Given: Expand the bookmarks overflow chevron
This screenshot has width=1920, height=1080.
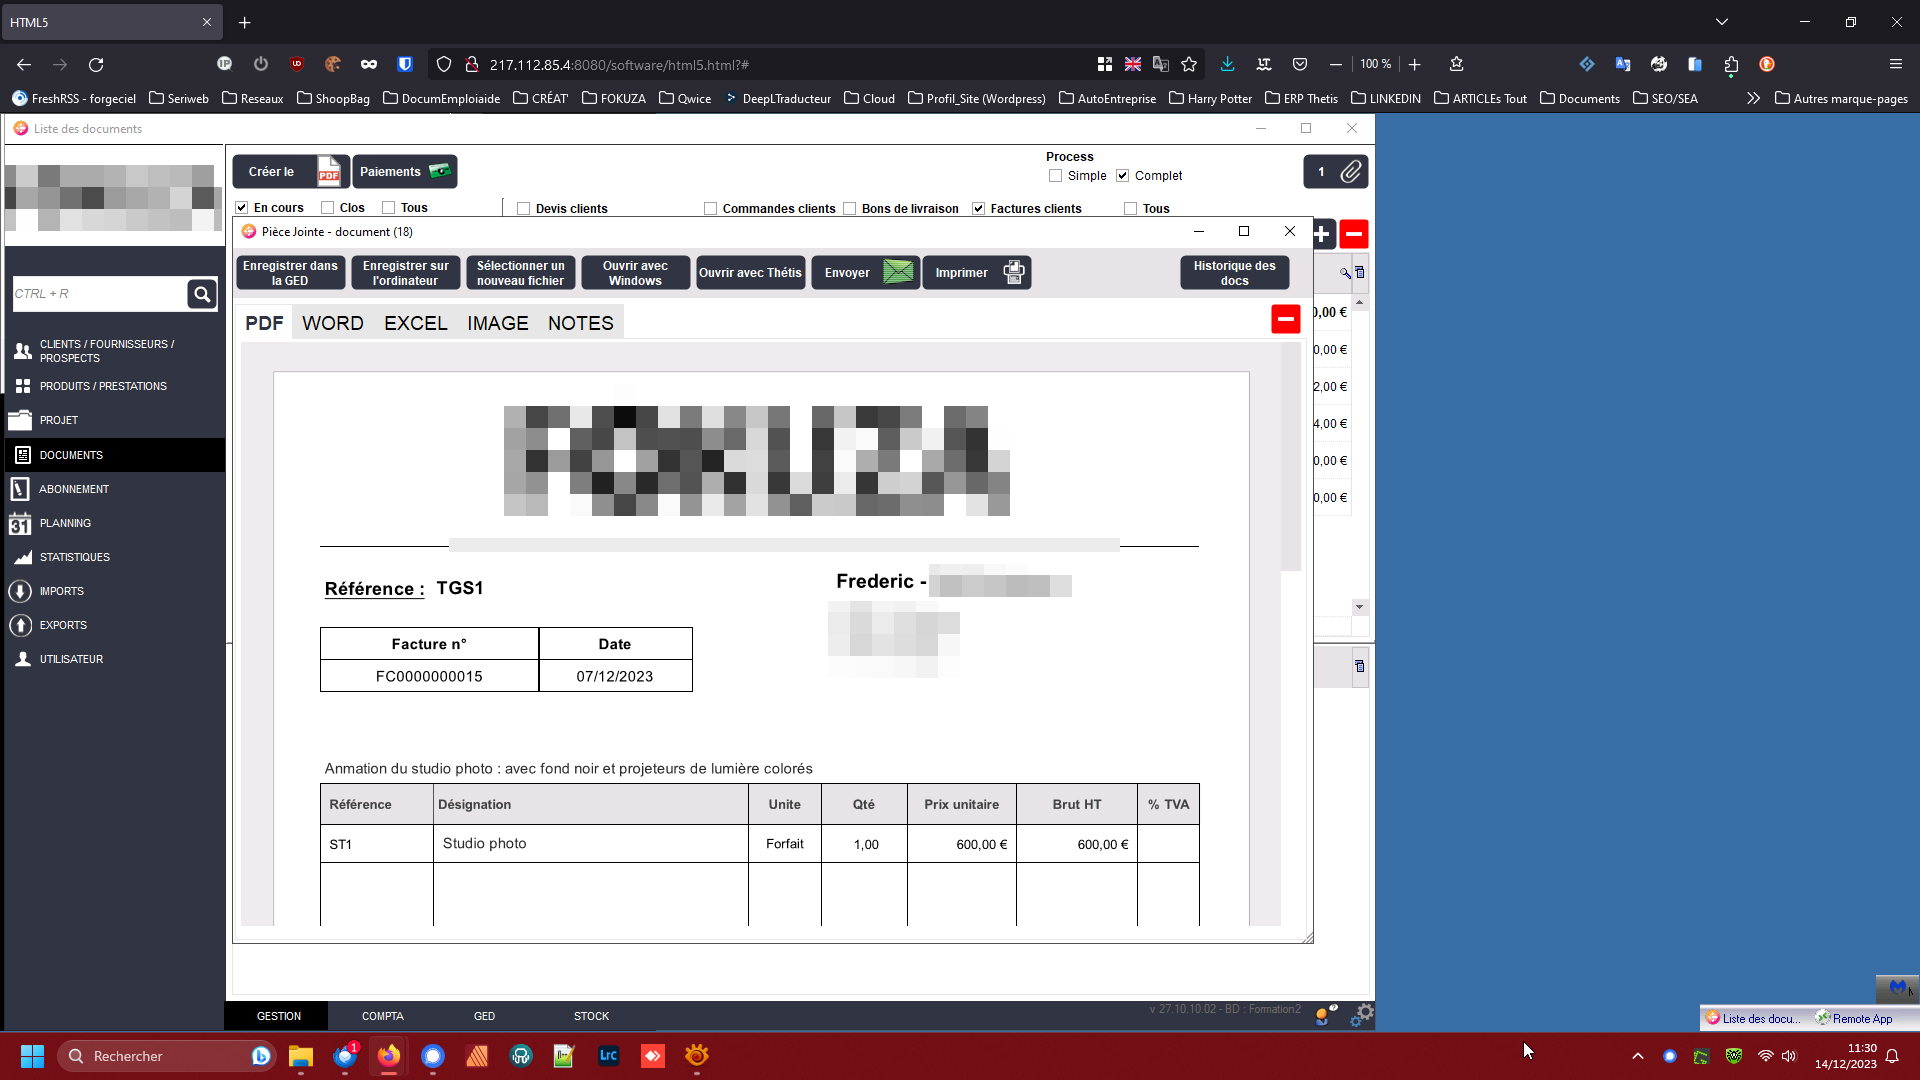Looking at the screenshot, I should (1753, 98).
